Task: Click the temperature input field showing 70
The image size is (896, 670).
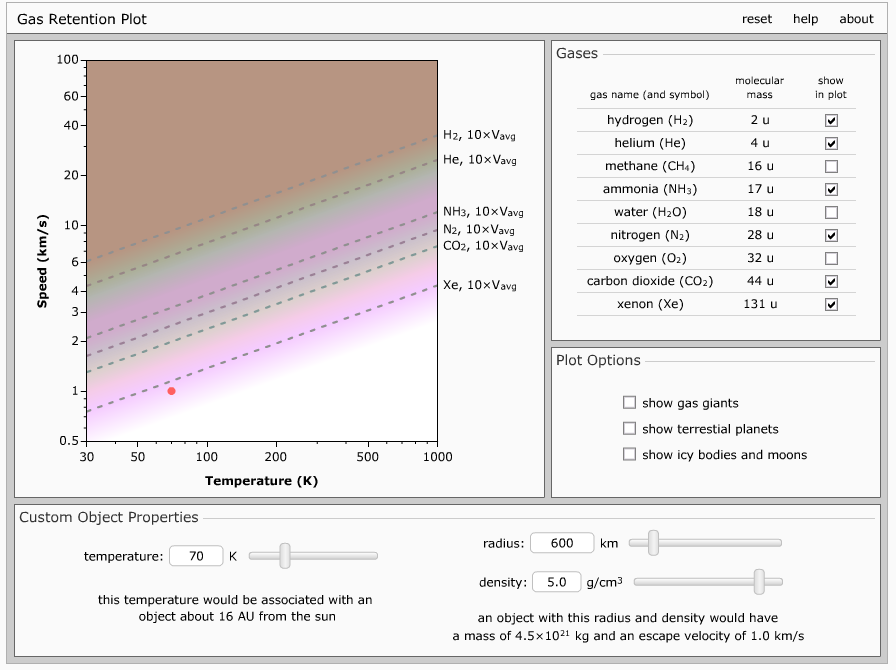Action: (x=196, y=555)
